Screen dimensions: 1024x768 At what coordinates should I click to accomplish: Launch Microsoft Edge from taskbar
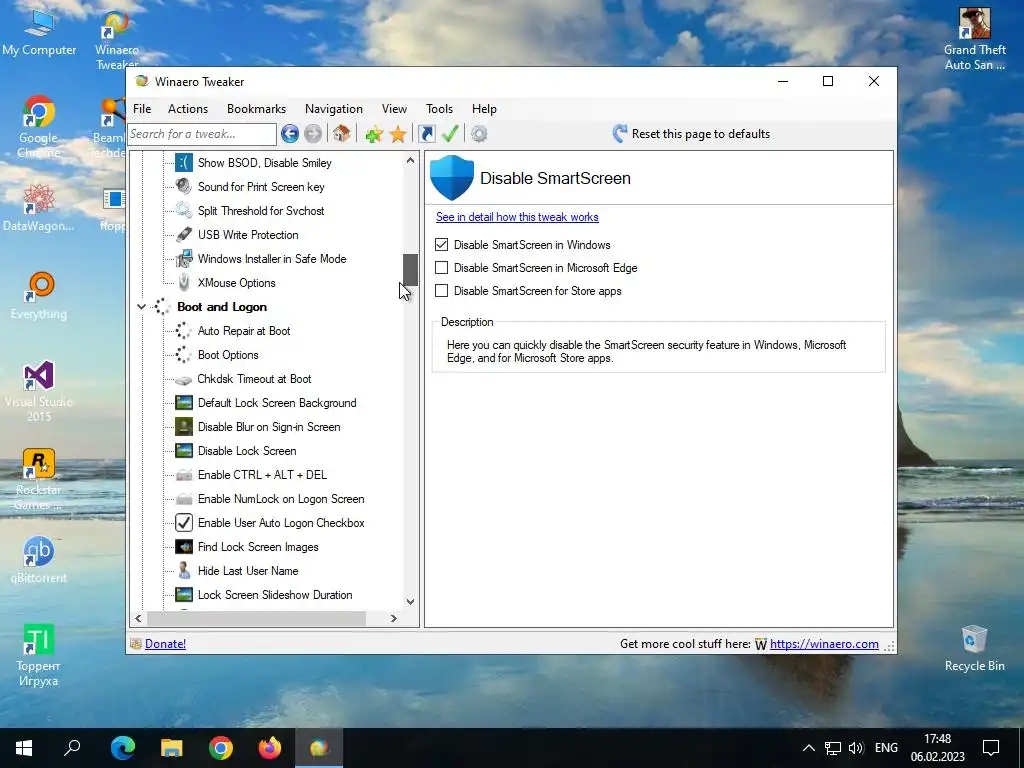(123, 748)
